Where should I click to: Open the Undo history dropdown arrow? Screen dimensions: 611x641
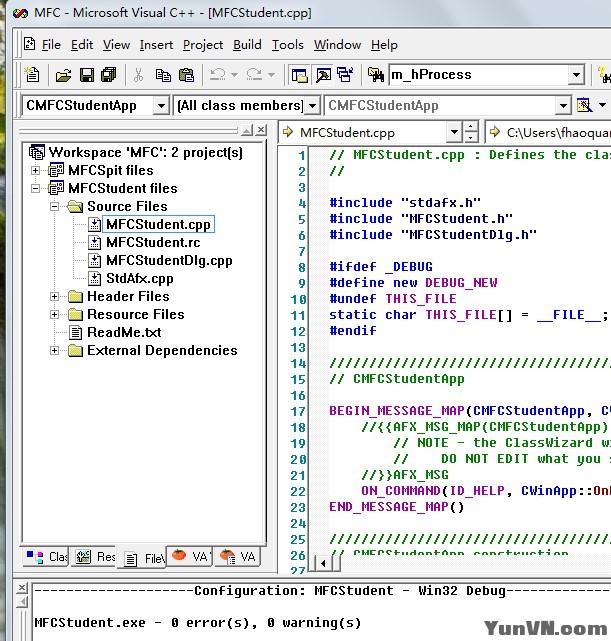pos(235,75)
